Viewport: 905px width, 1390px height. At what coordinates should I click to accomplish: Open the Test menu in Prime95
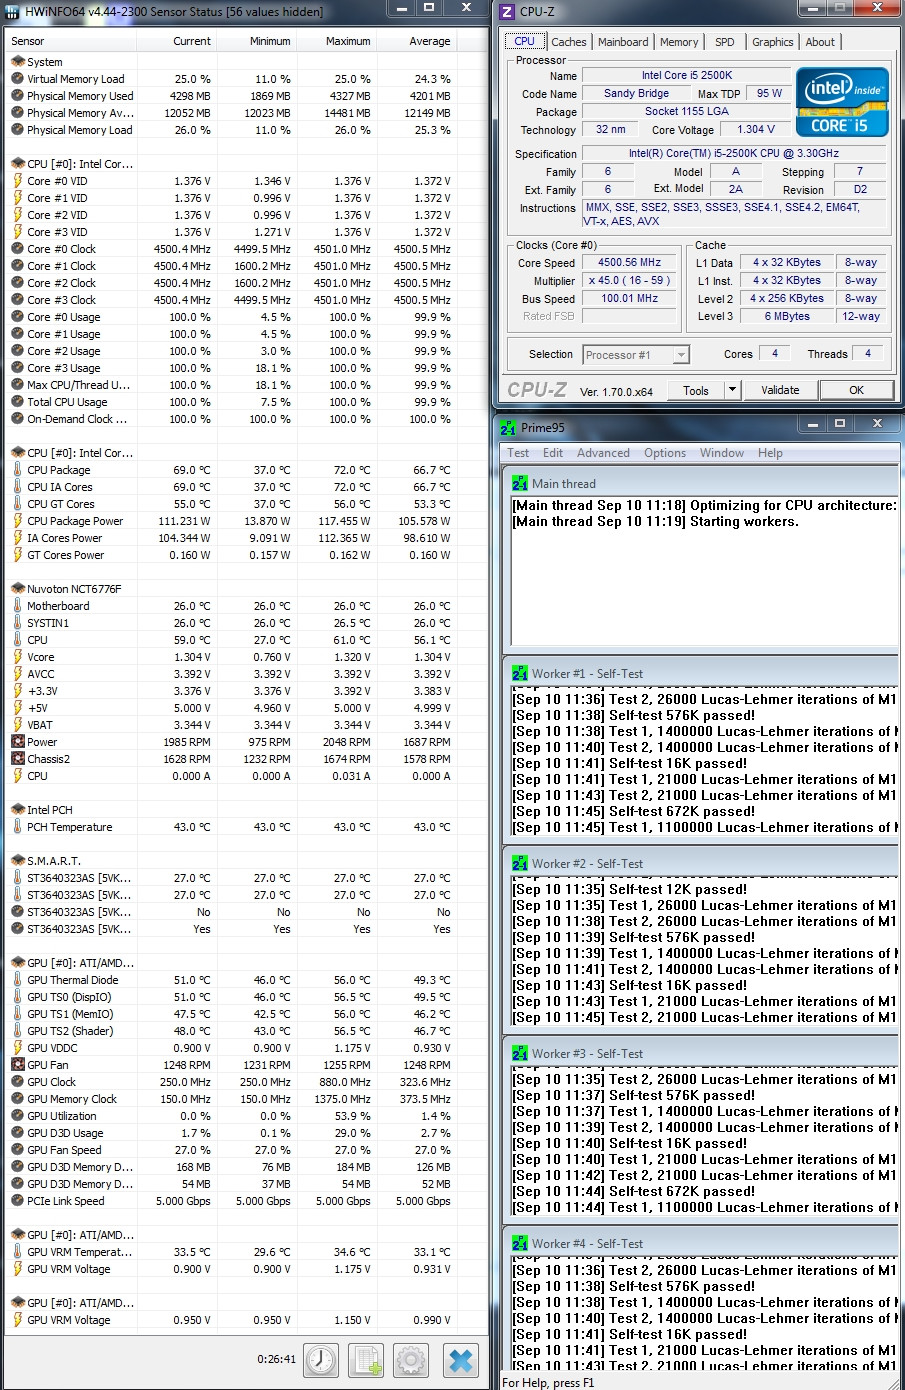coord(518,453)
